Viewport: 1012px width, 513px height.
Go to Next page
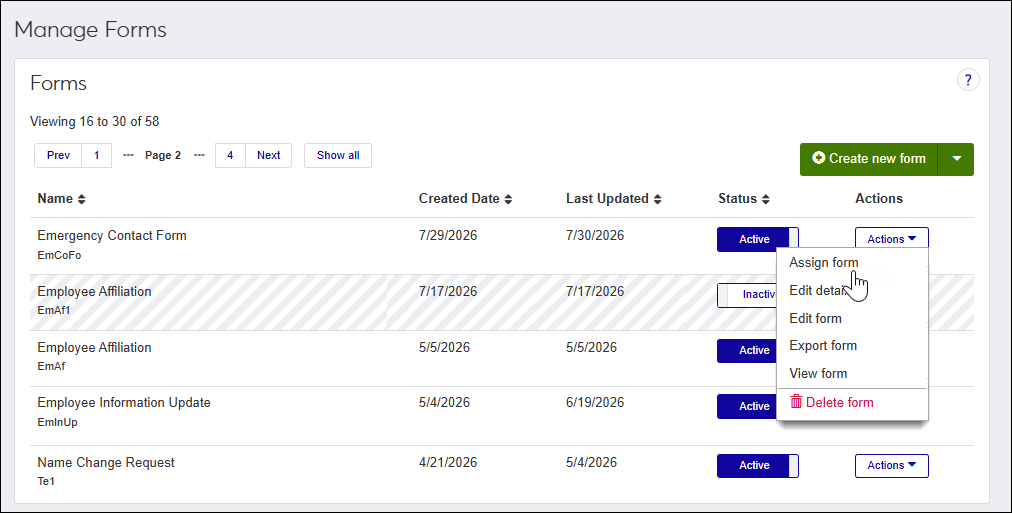tap(268, 156)
